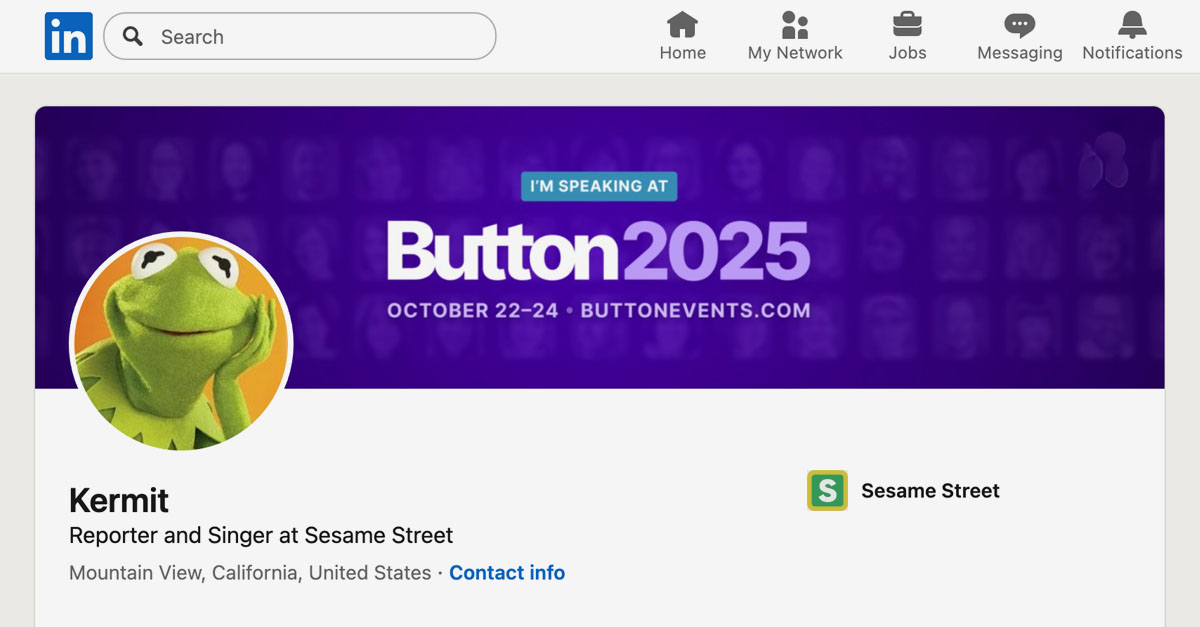Select the Messaging nav label

pos(1019,53)
